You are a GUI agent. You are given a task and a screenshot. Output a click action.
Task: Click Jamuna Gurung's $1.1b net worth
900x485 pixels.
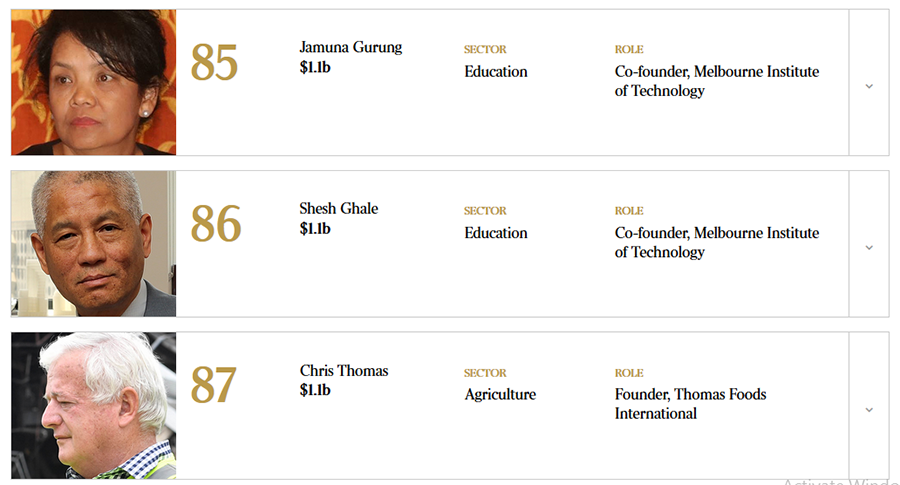click(x=315, y=68)
